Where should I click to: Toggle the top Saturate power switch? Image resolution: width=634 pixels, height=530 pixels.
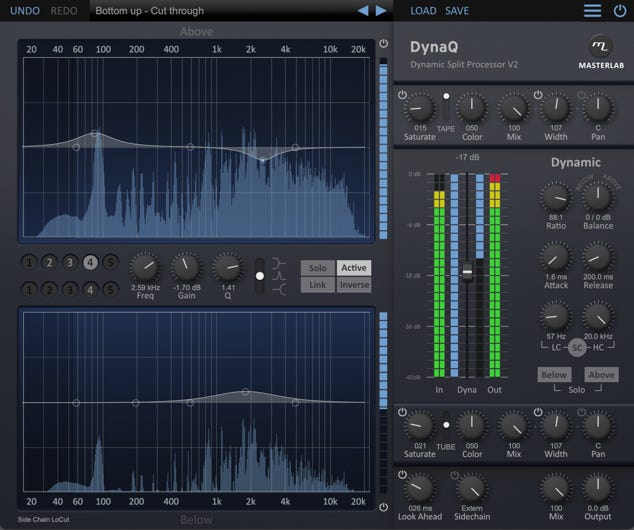click(403, 96)
